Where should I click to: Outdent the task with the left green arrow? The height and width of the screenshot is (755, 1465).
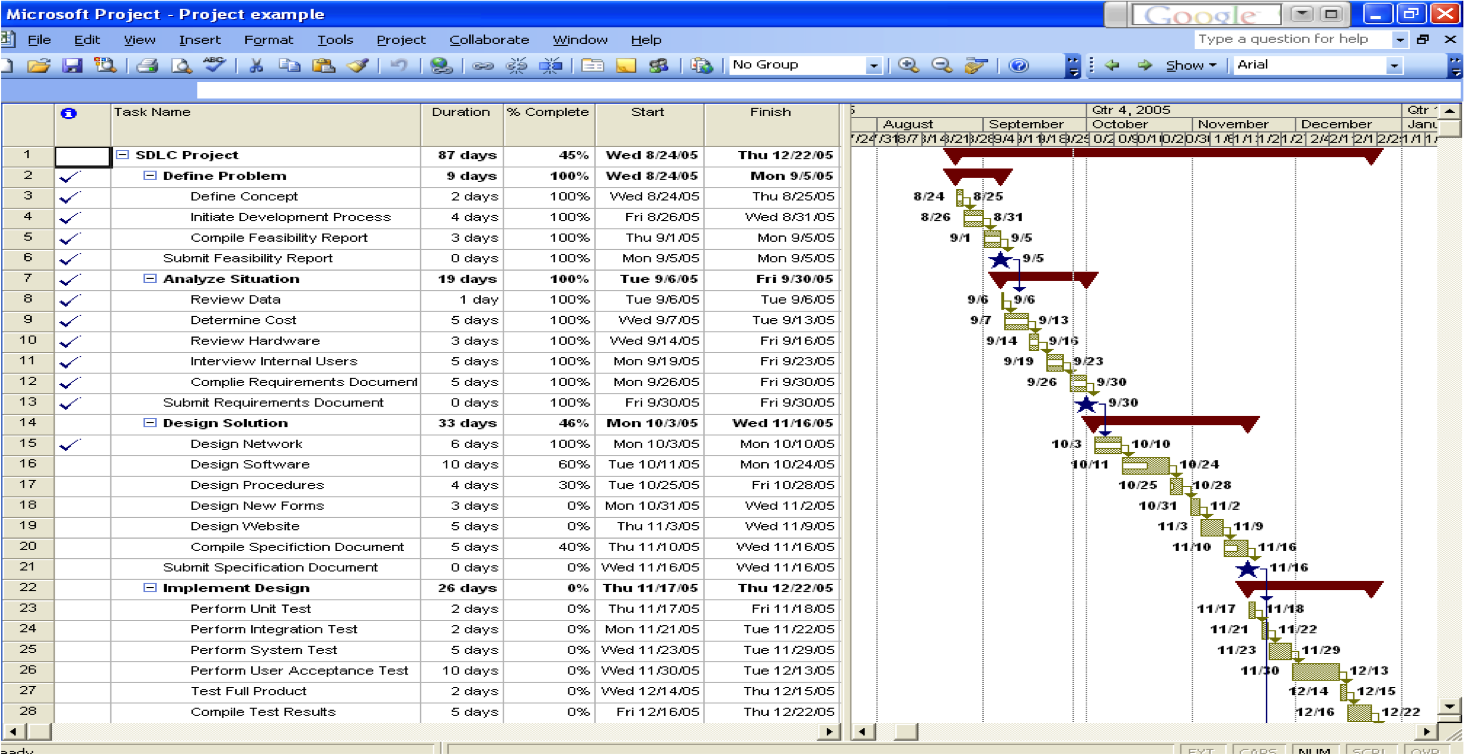coord(1112,65)
